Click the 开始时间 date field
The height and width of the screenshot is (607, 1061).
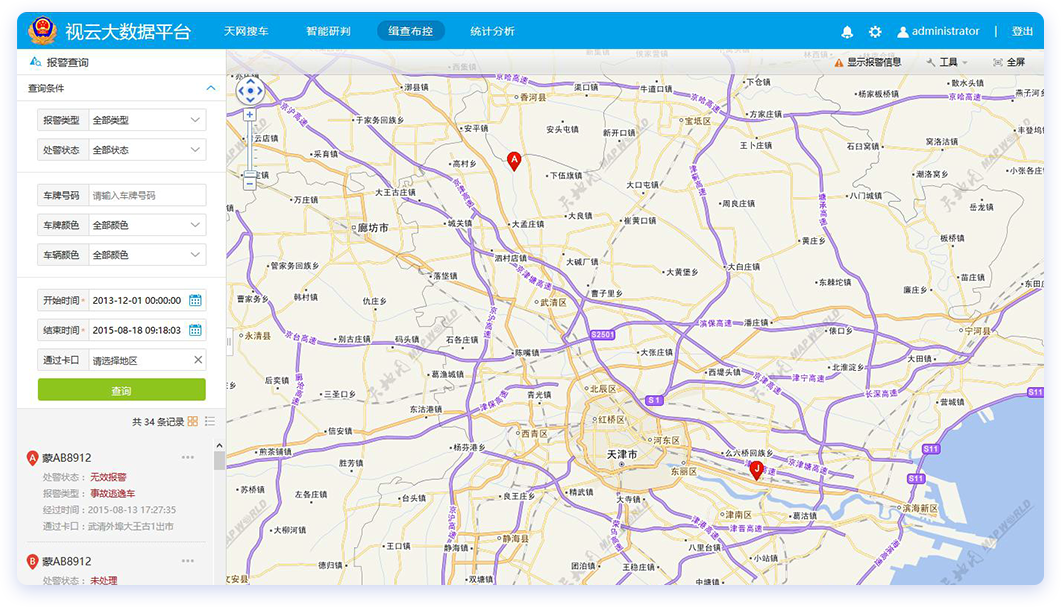(137, 300)
